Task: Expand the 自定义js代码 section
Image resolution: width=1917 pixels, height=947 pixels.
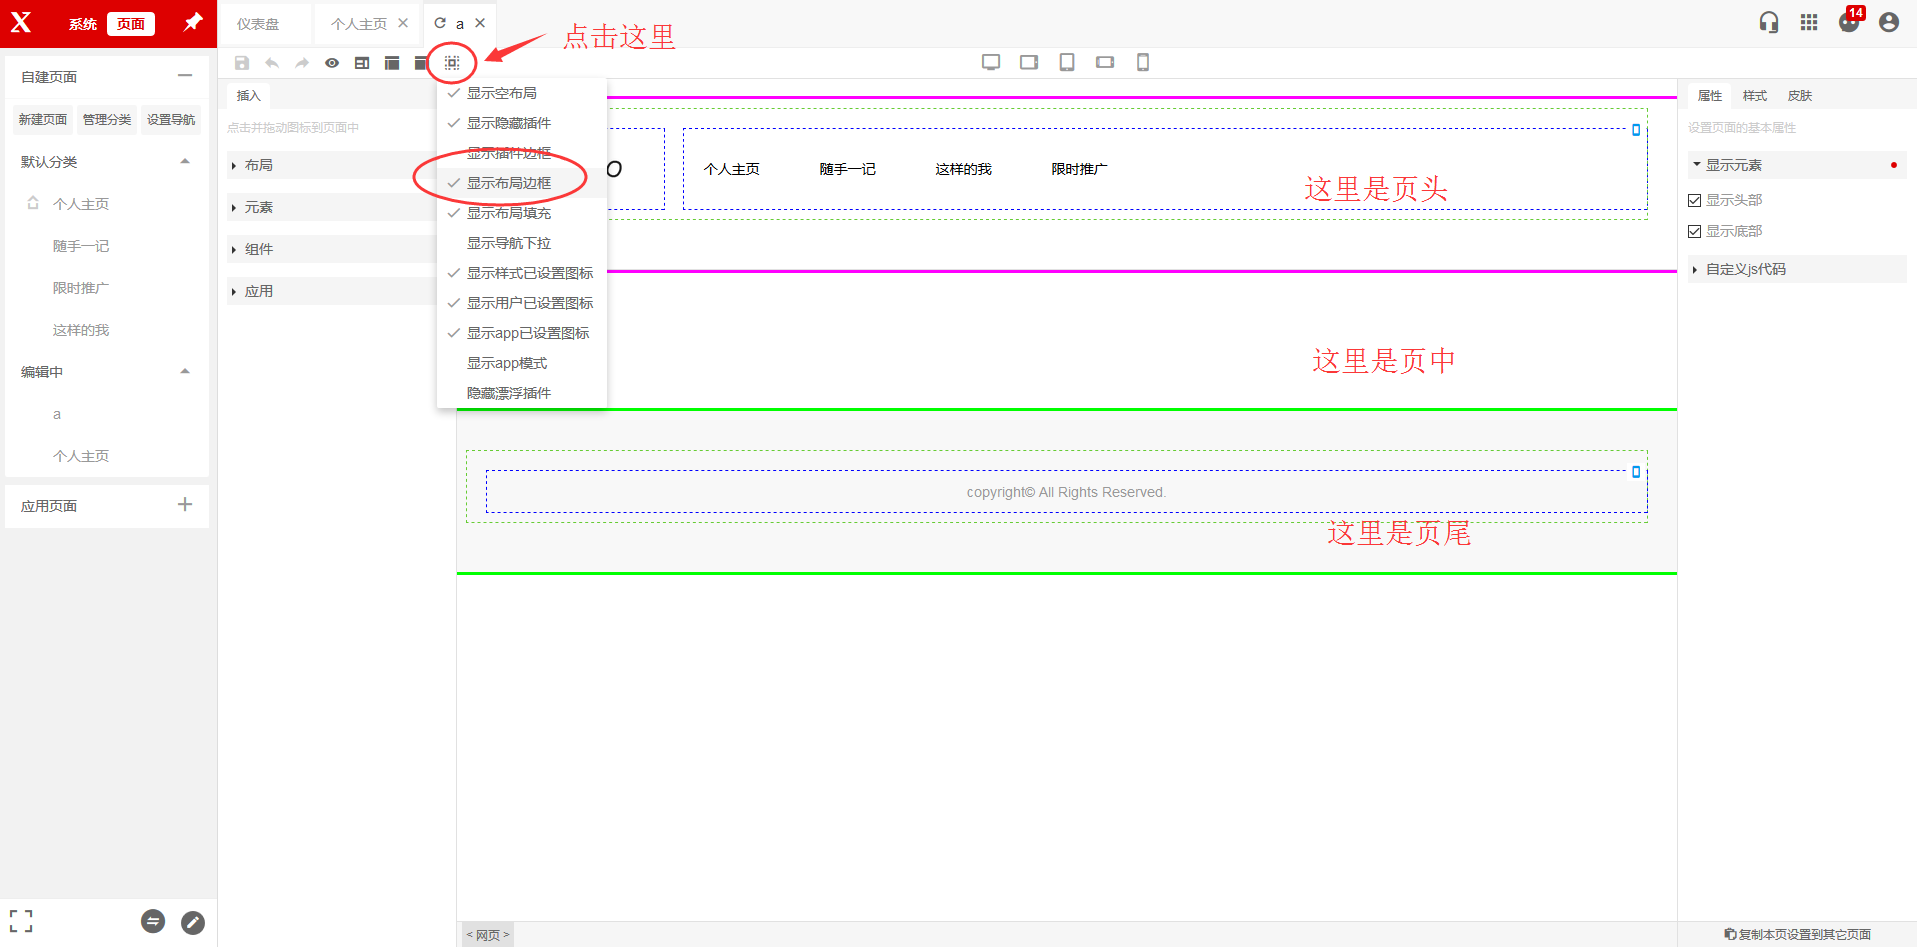Action: coord(1745,269)
